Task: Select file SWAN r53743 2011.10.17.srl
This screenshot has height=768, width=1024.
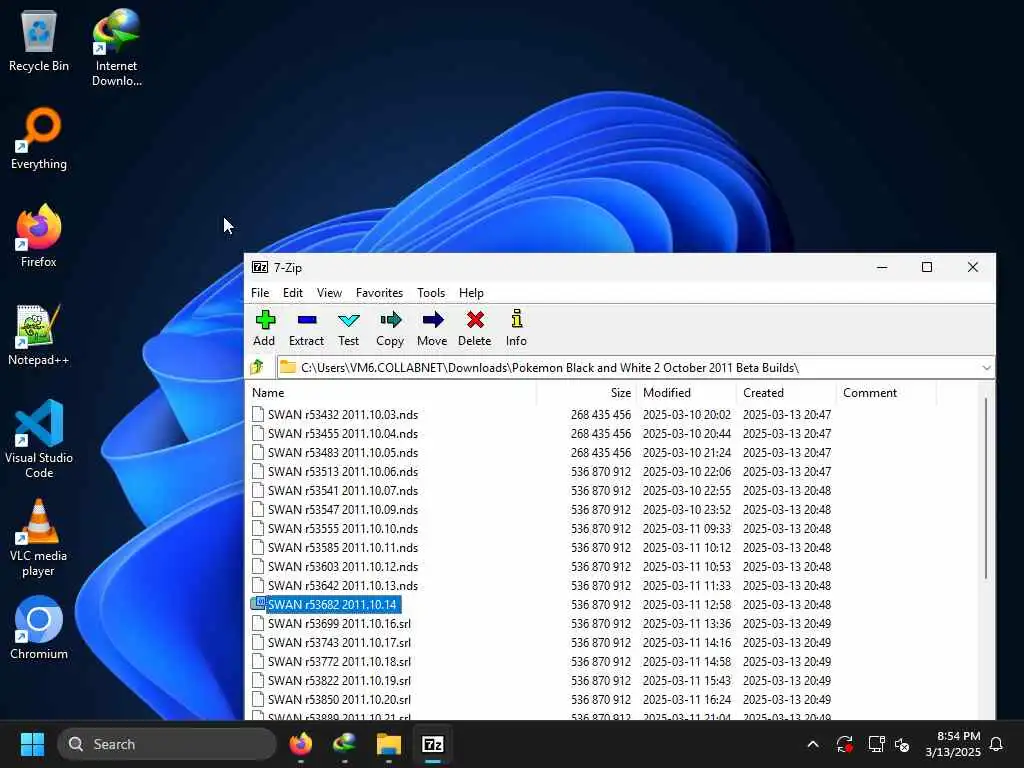Action: click(340, 642)
